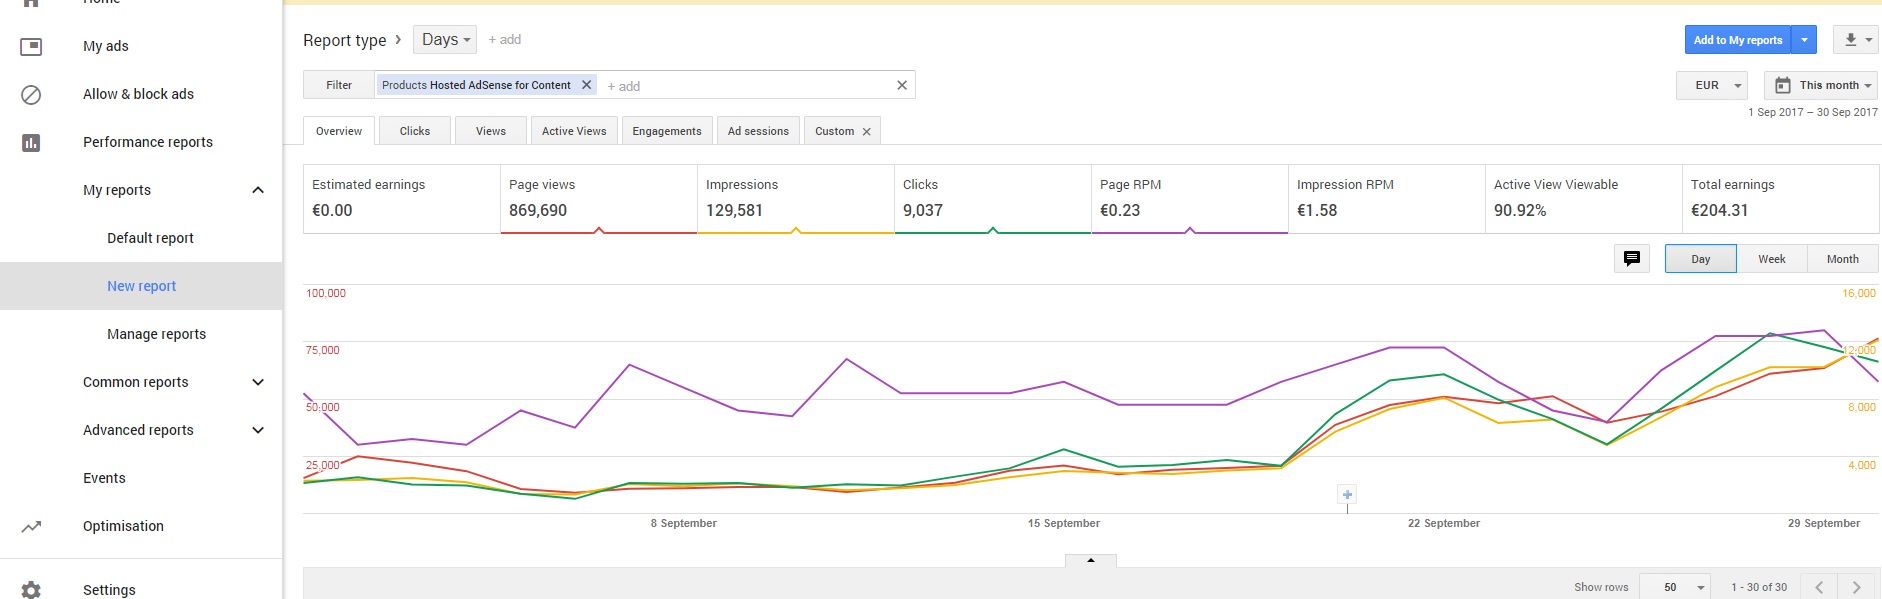Open Settings via the gear icon

coord(31,589)
